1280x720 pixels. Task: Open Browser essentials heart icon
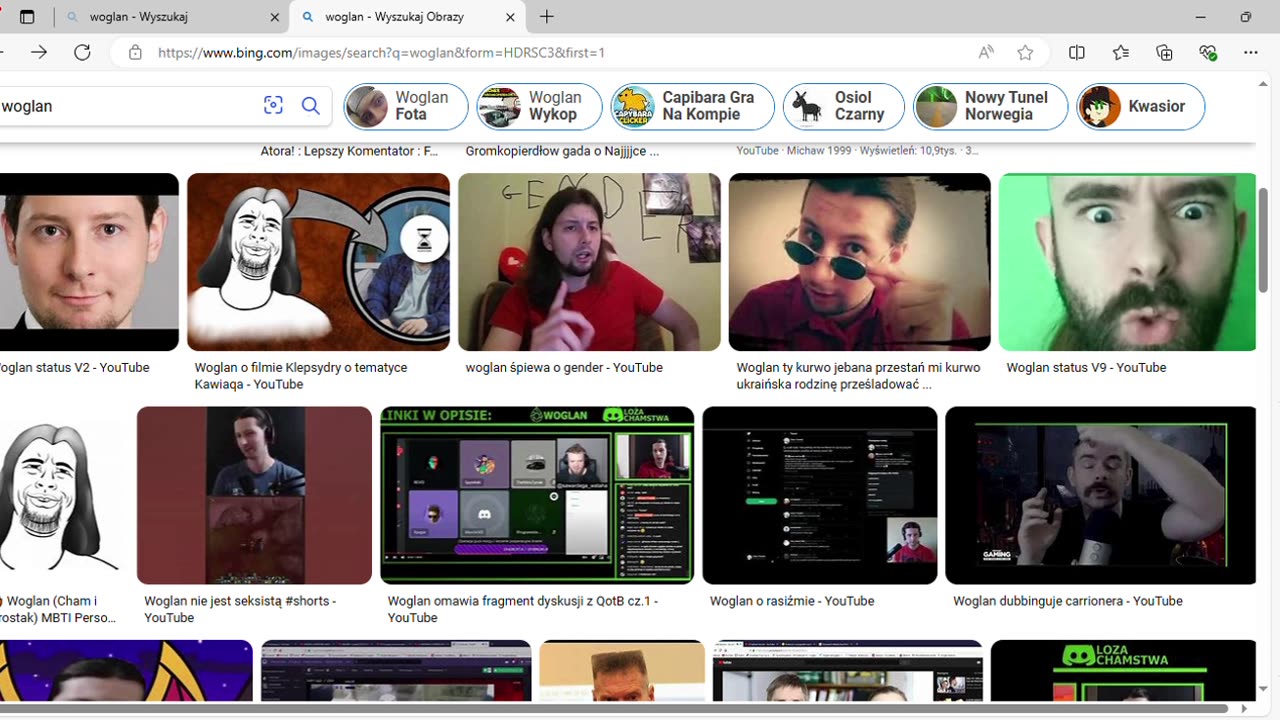(1208, 52)
